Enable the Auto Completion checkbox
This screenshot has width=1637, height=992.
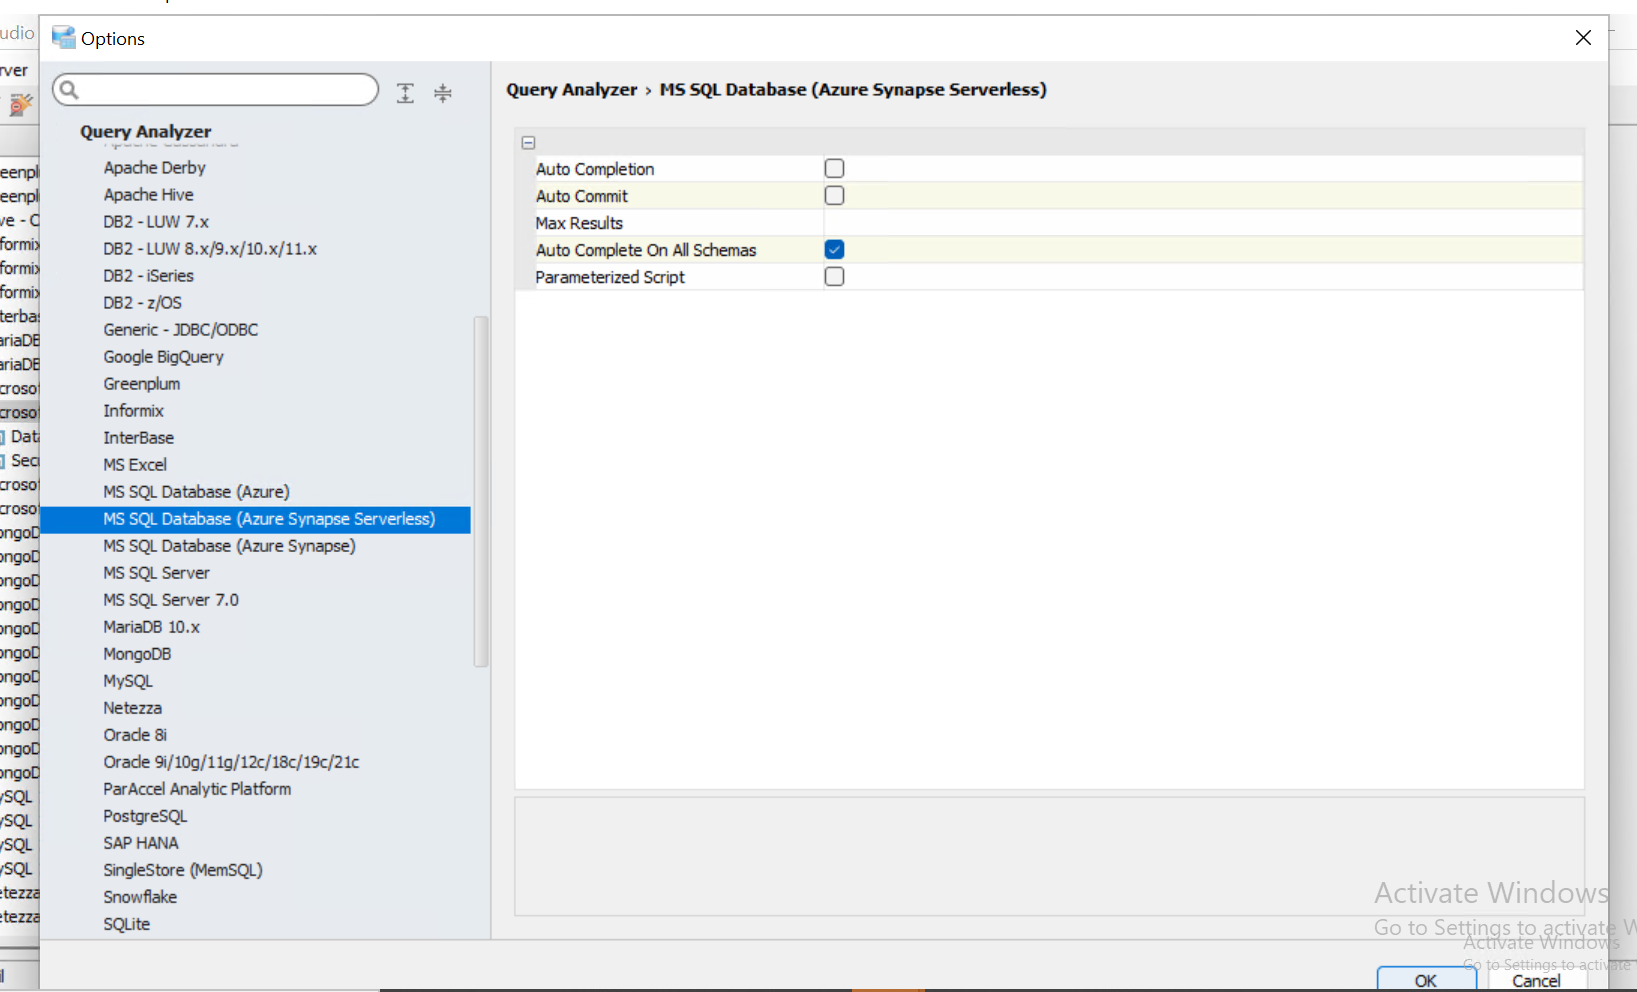click(x=834, y=168)
